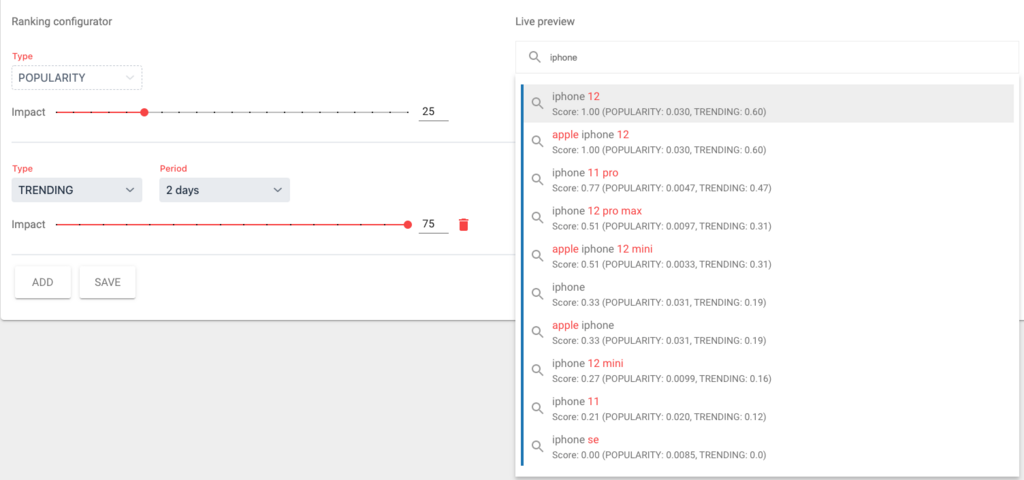Click the ADD button

click(x=42, y=282)
